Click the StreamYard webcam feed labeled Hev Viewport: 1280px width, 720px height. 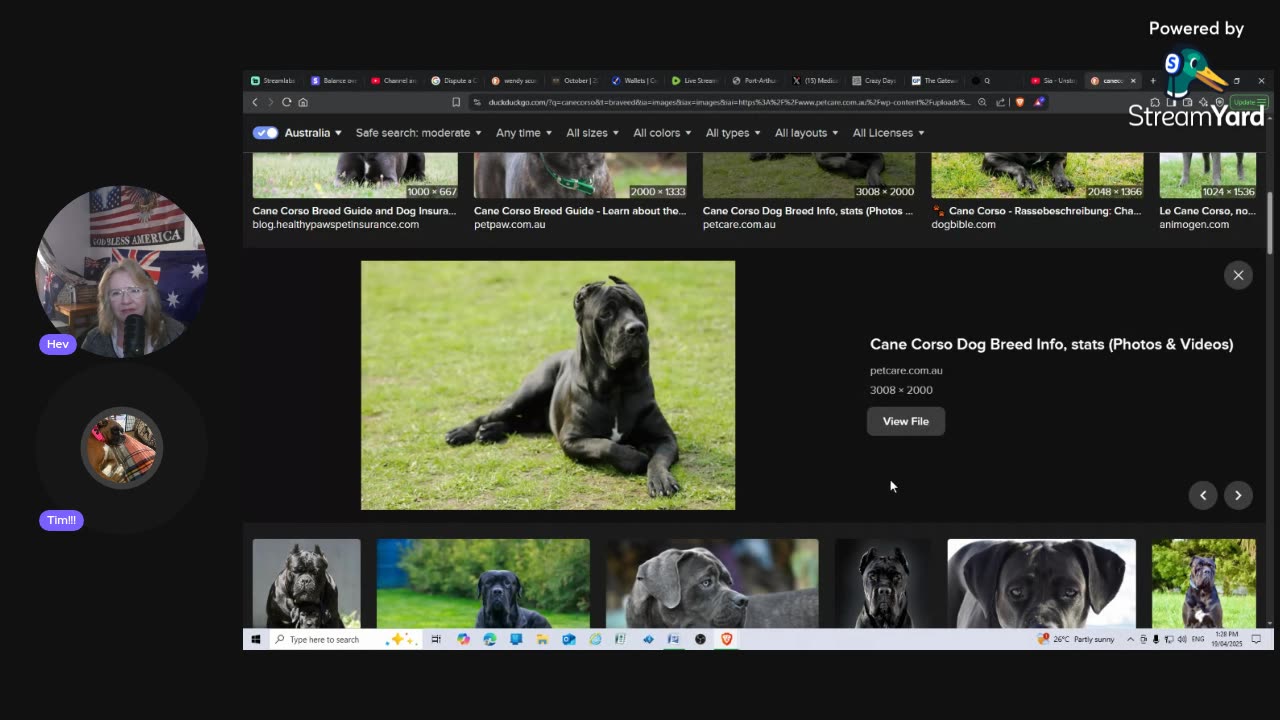[121, 271]
